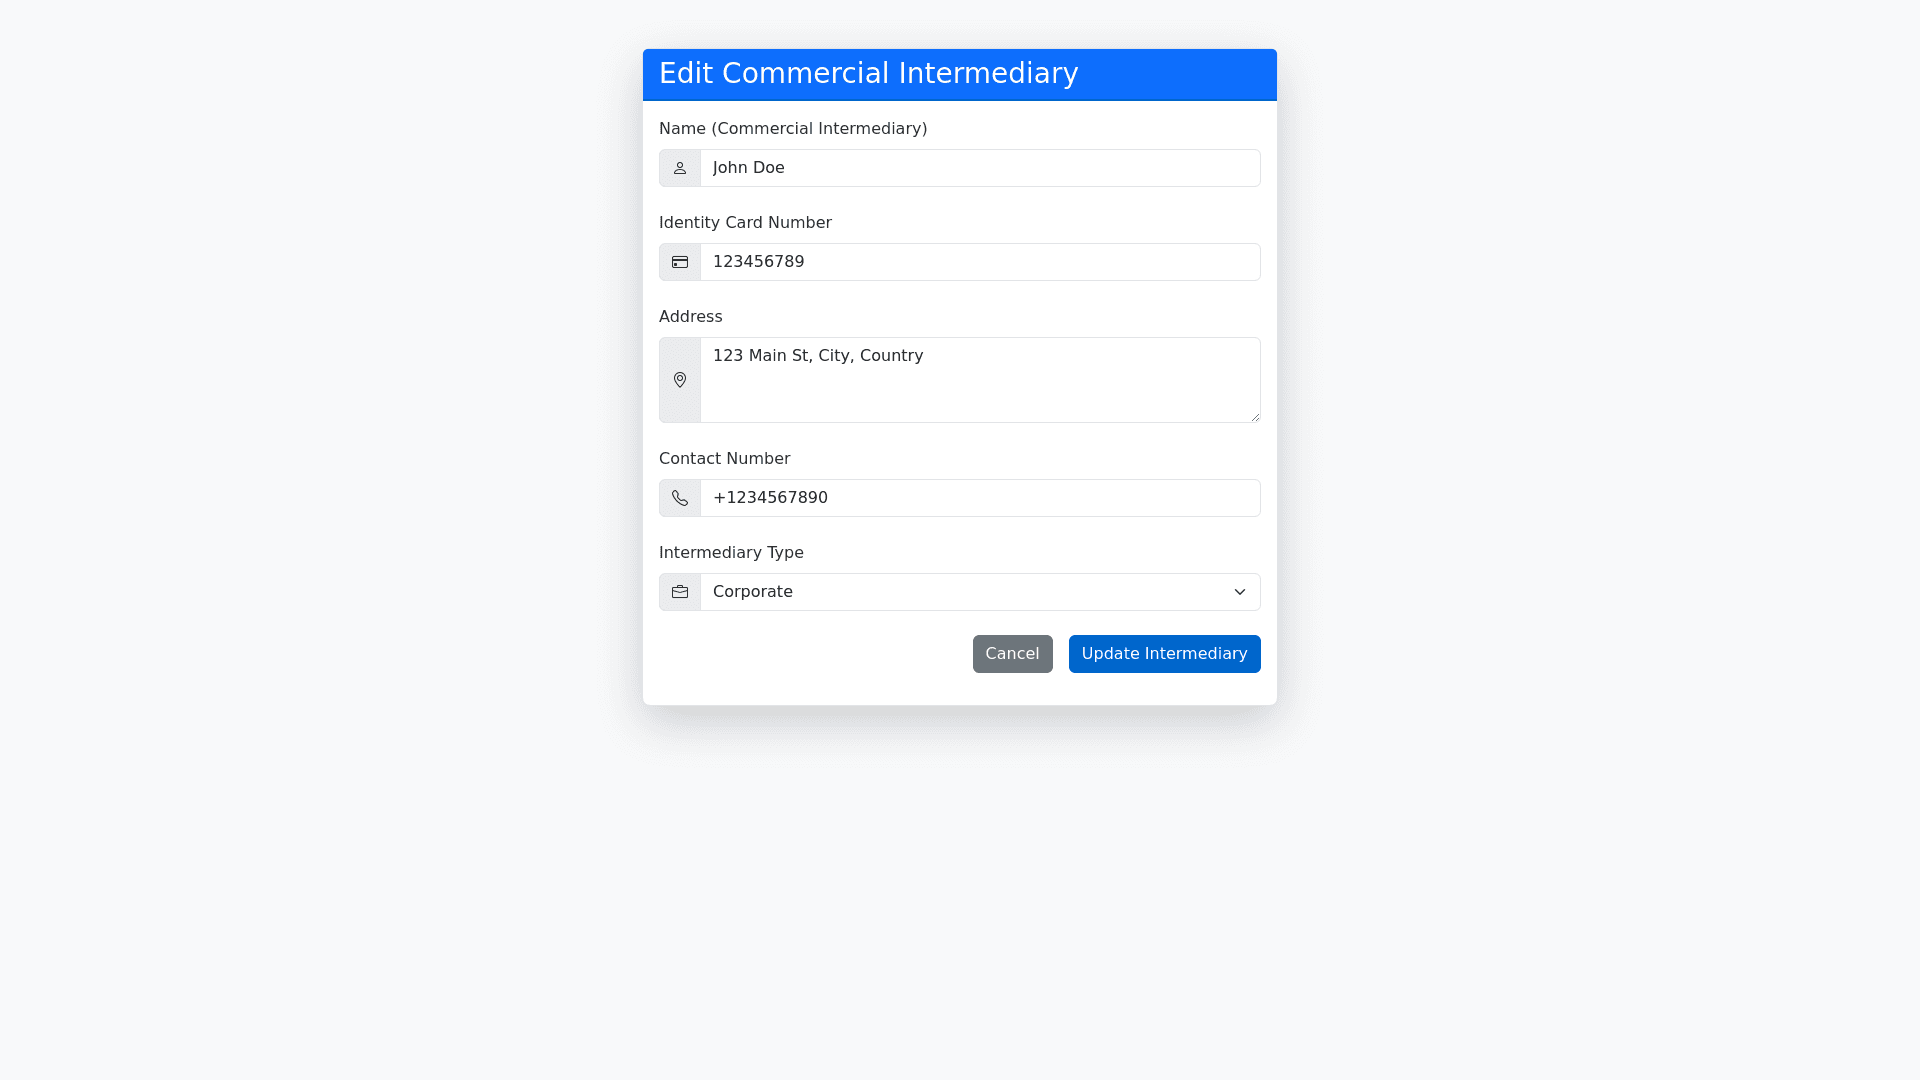This screenshot has width=1920, height=1080.
Task: Click the location pin icon
Action: pyautogui.click(x=680, y=380)
